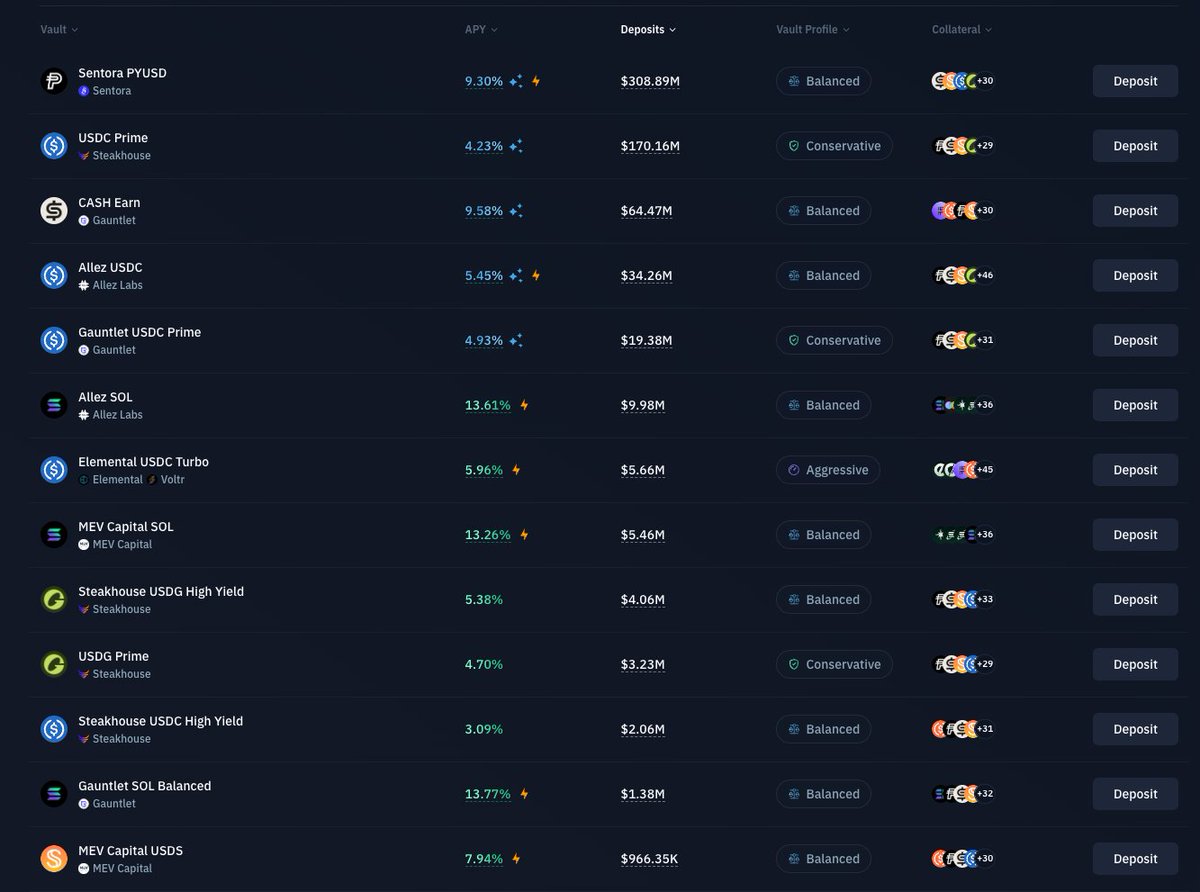Screen dimensions: 1200x892
Task: Sort the table by the Vault column
Action: pos(59,30)
